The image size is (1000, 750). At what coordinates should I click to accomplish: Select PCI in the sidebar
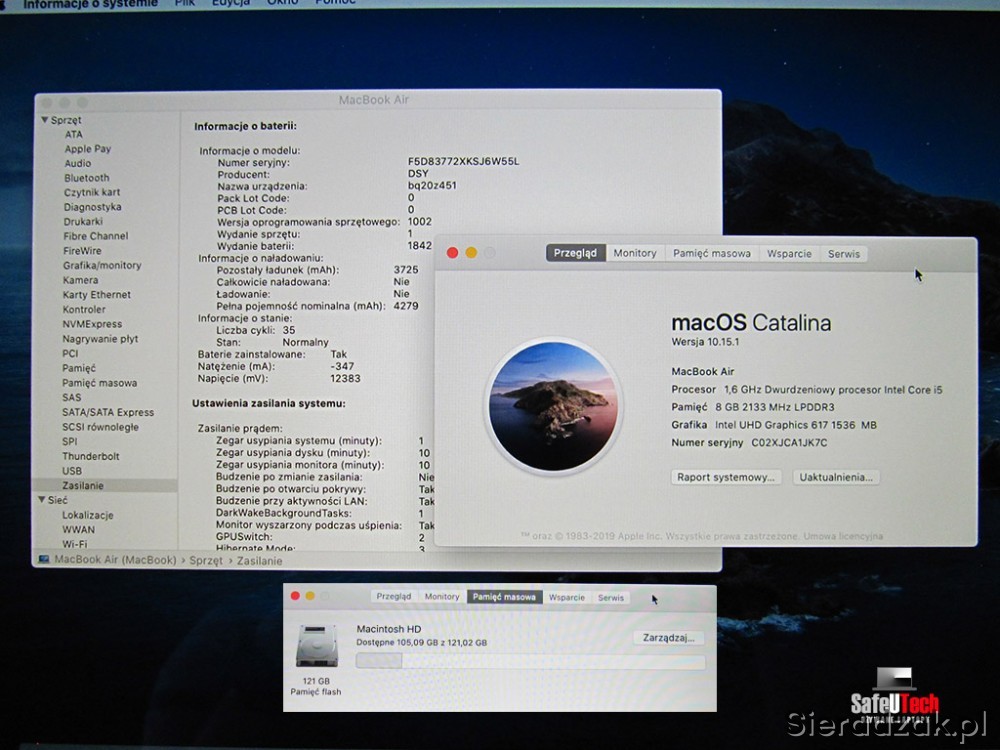click(70, 353)
